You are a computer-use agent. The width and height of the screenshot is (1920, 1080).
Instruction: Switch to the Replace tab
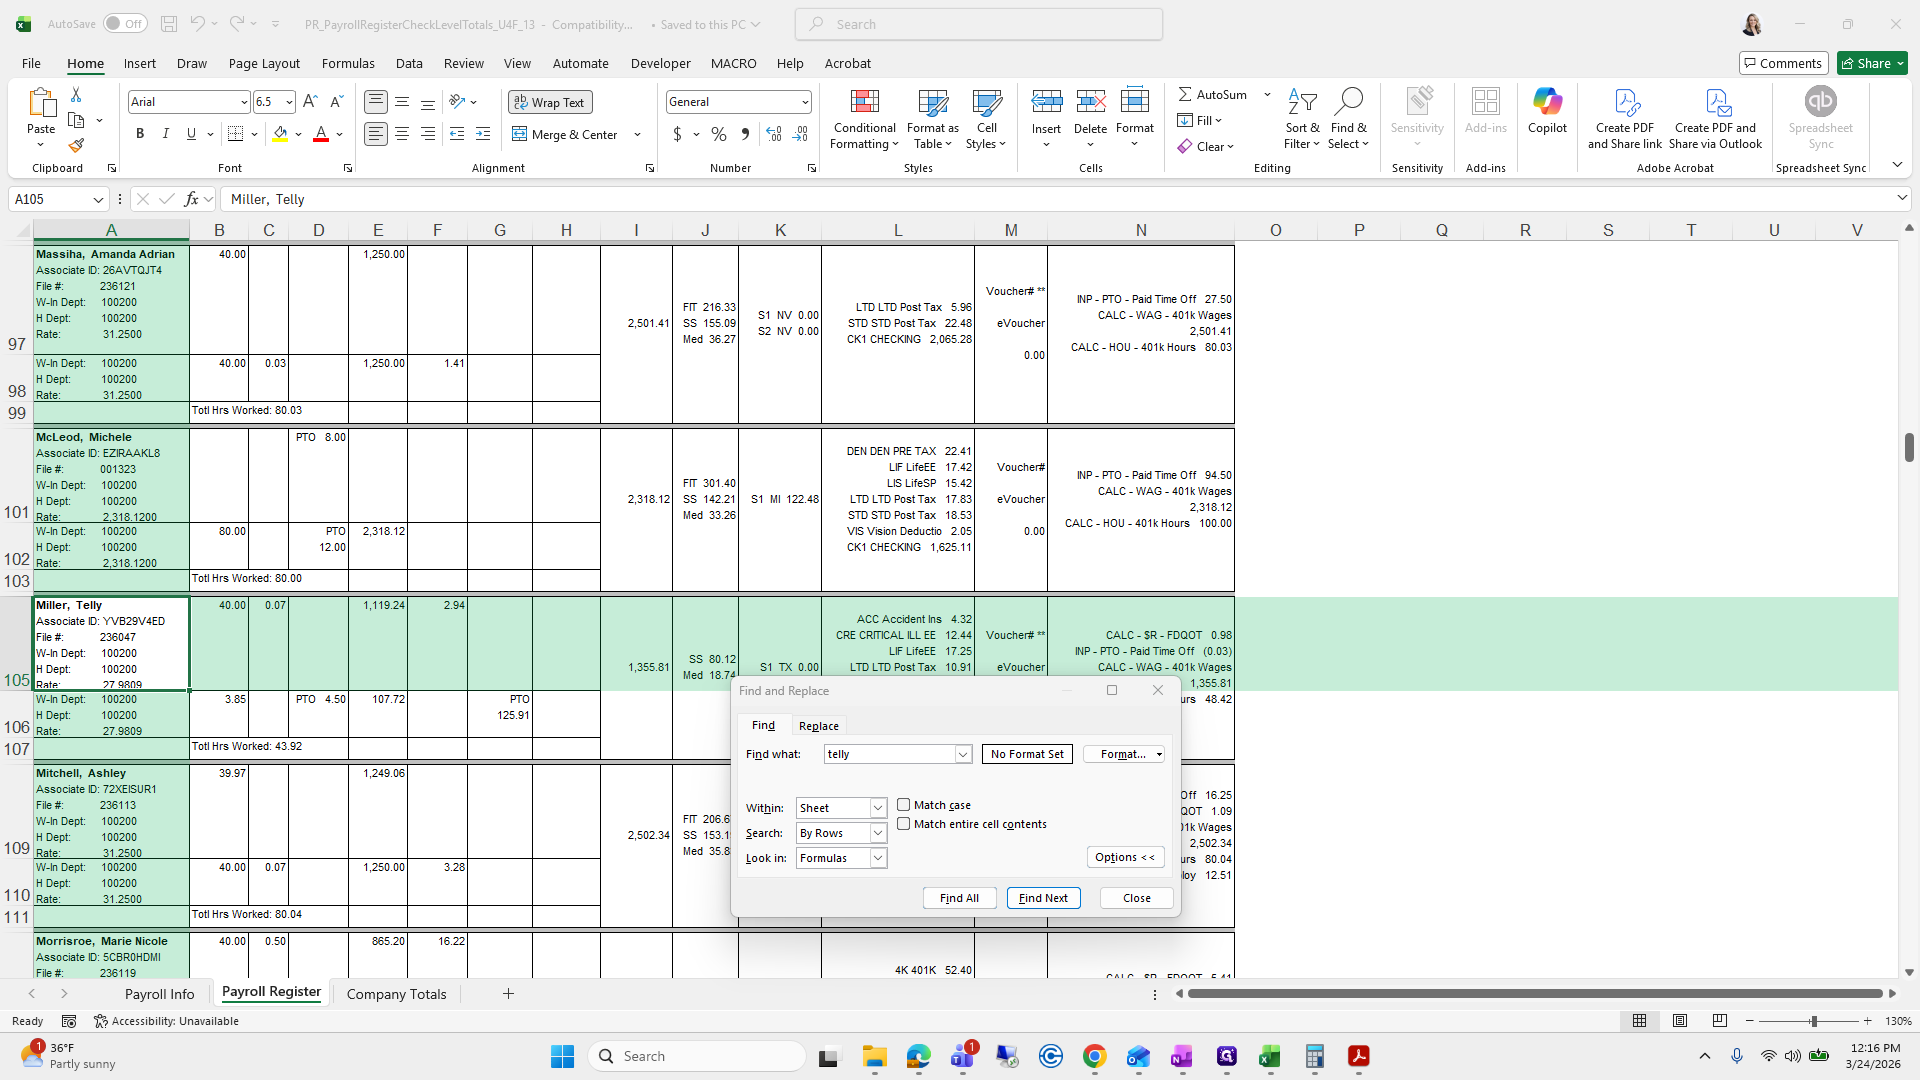click(x=818, y=726)
